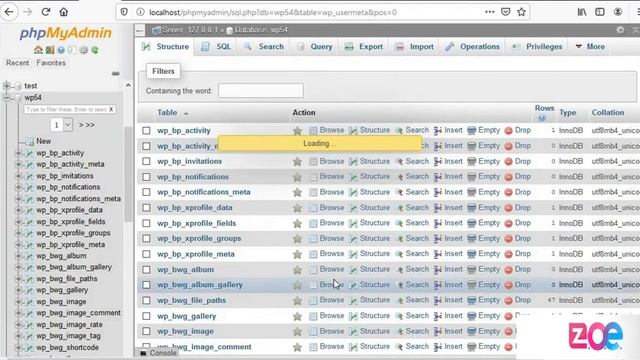This screenshot has height=360, width=640.
Task: Check the wp_bp_invitations checkbox
Action: [146, 162]
